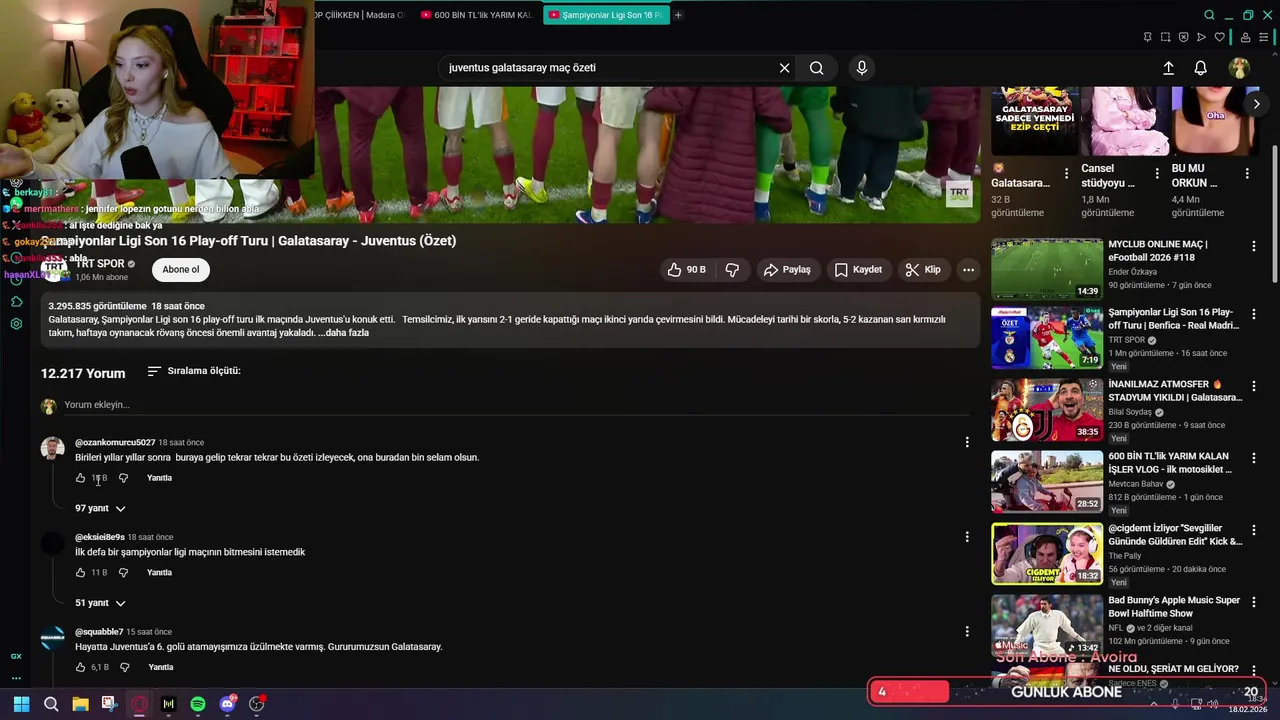The width and height of the screenshot is (1280, 720).
Task: Expand description with ...daha fazla
Action: click(344, 333)
